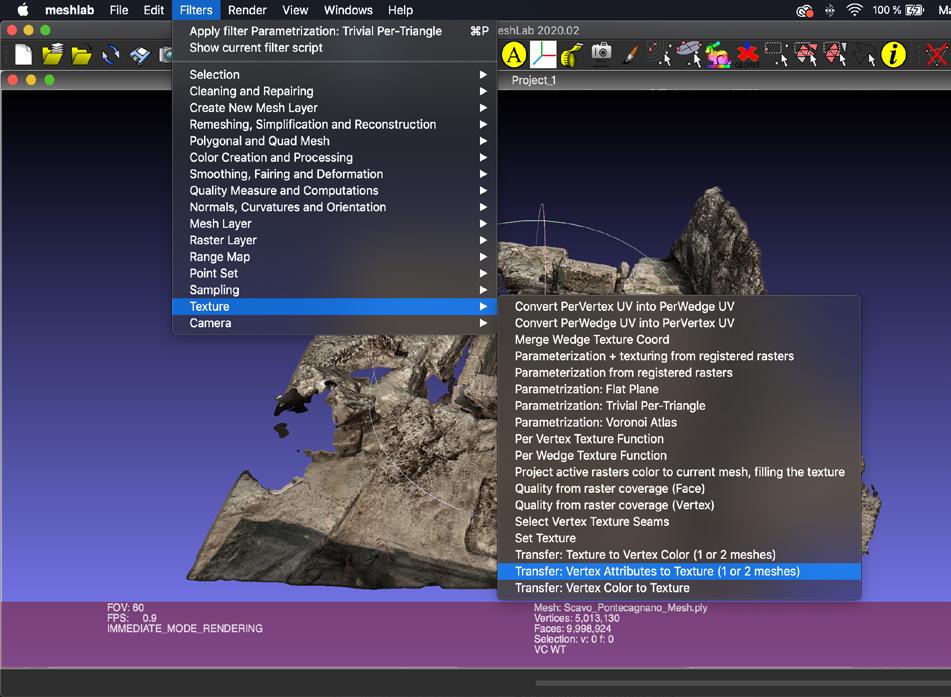Select the paintbrush painting tool
The image size is (951, 697).
click(630, 55)
